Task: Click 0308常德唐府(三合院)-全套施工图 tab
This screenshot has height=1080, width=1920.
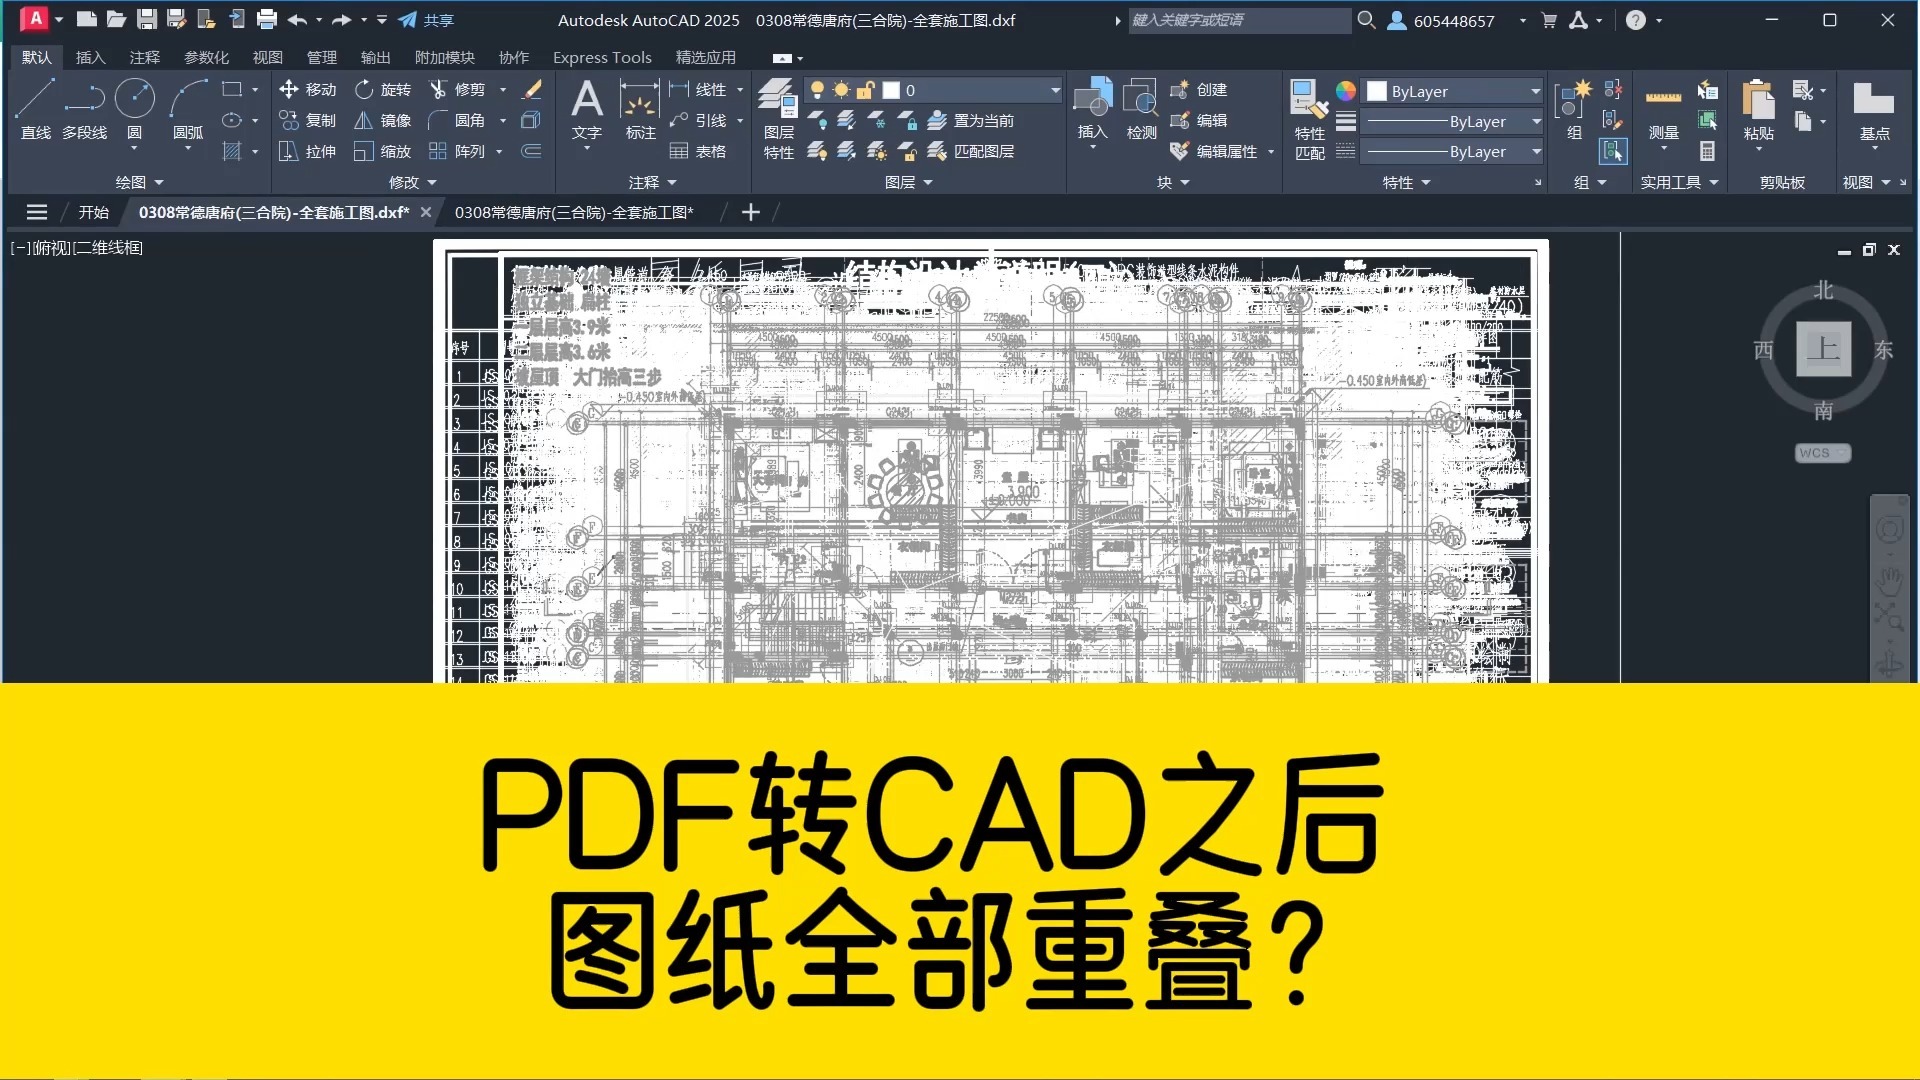Action: (x=572, y=212)
